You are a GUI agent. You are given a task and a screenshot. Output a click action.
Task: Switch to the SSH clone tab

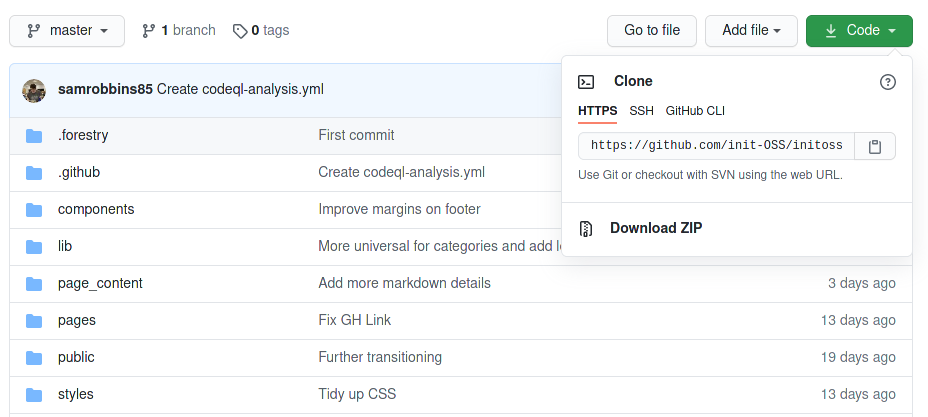pyautogui.click(x=642, y=111)
